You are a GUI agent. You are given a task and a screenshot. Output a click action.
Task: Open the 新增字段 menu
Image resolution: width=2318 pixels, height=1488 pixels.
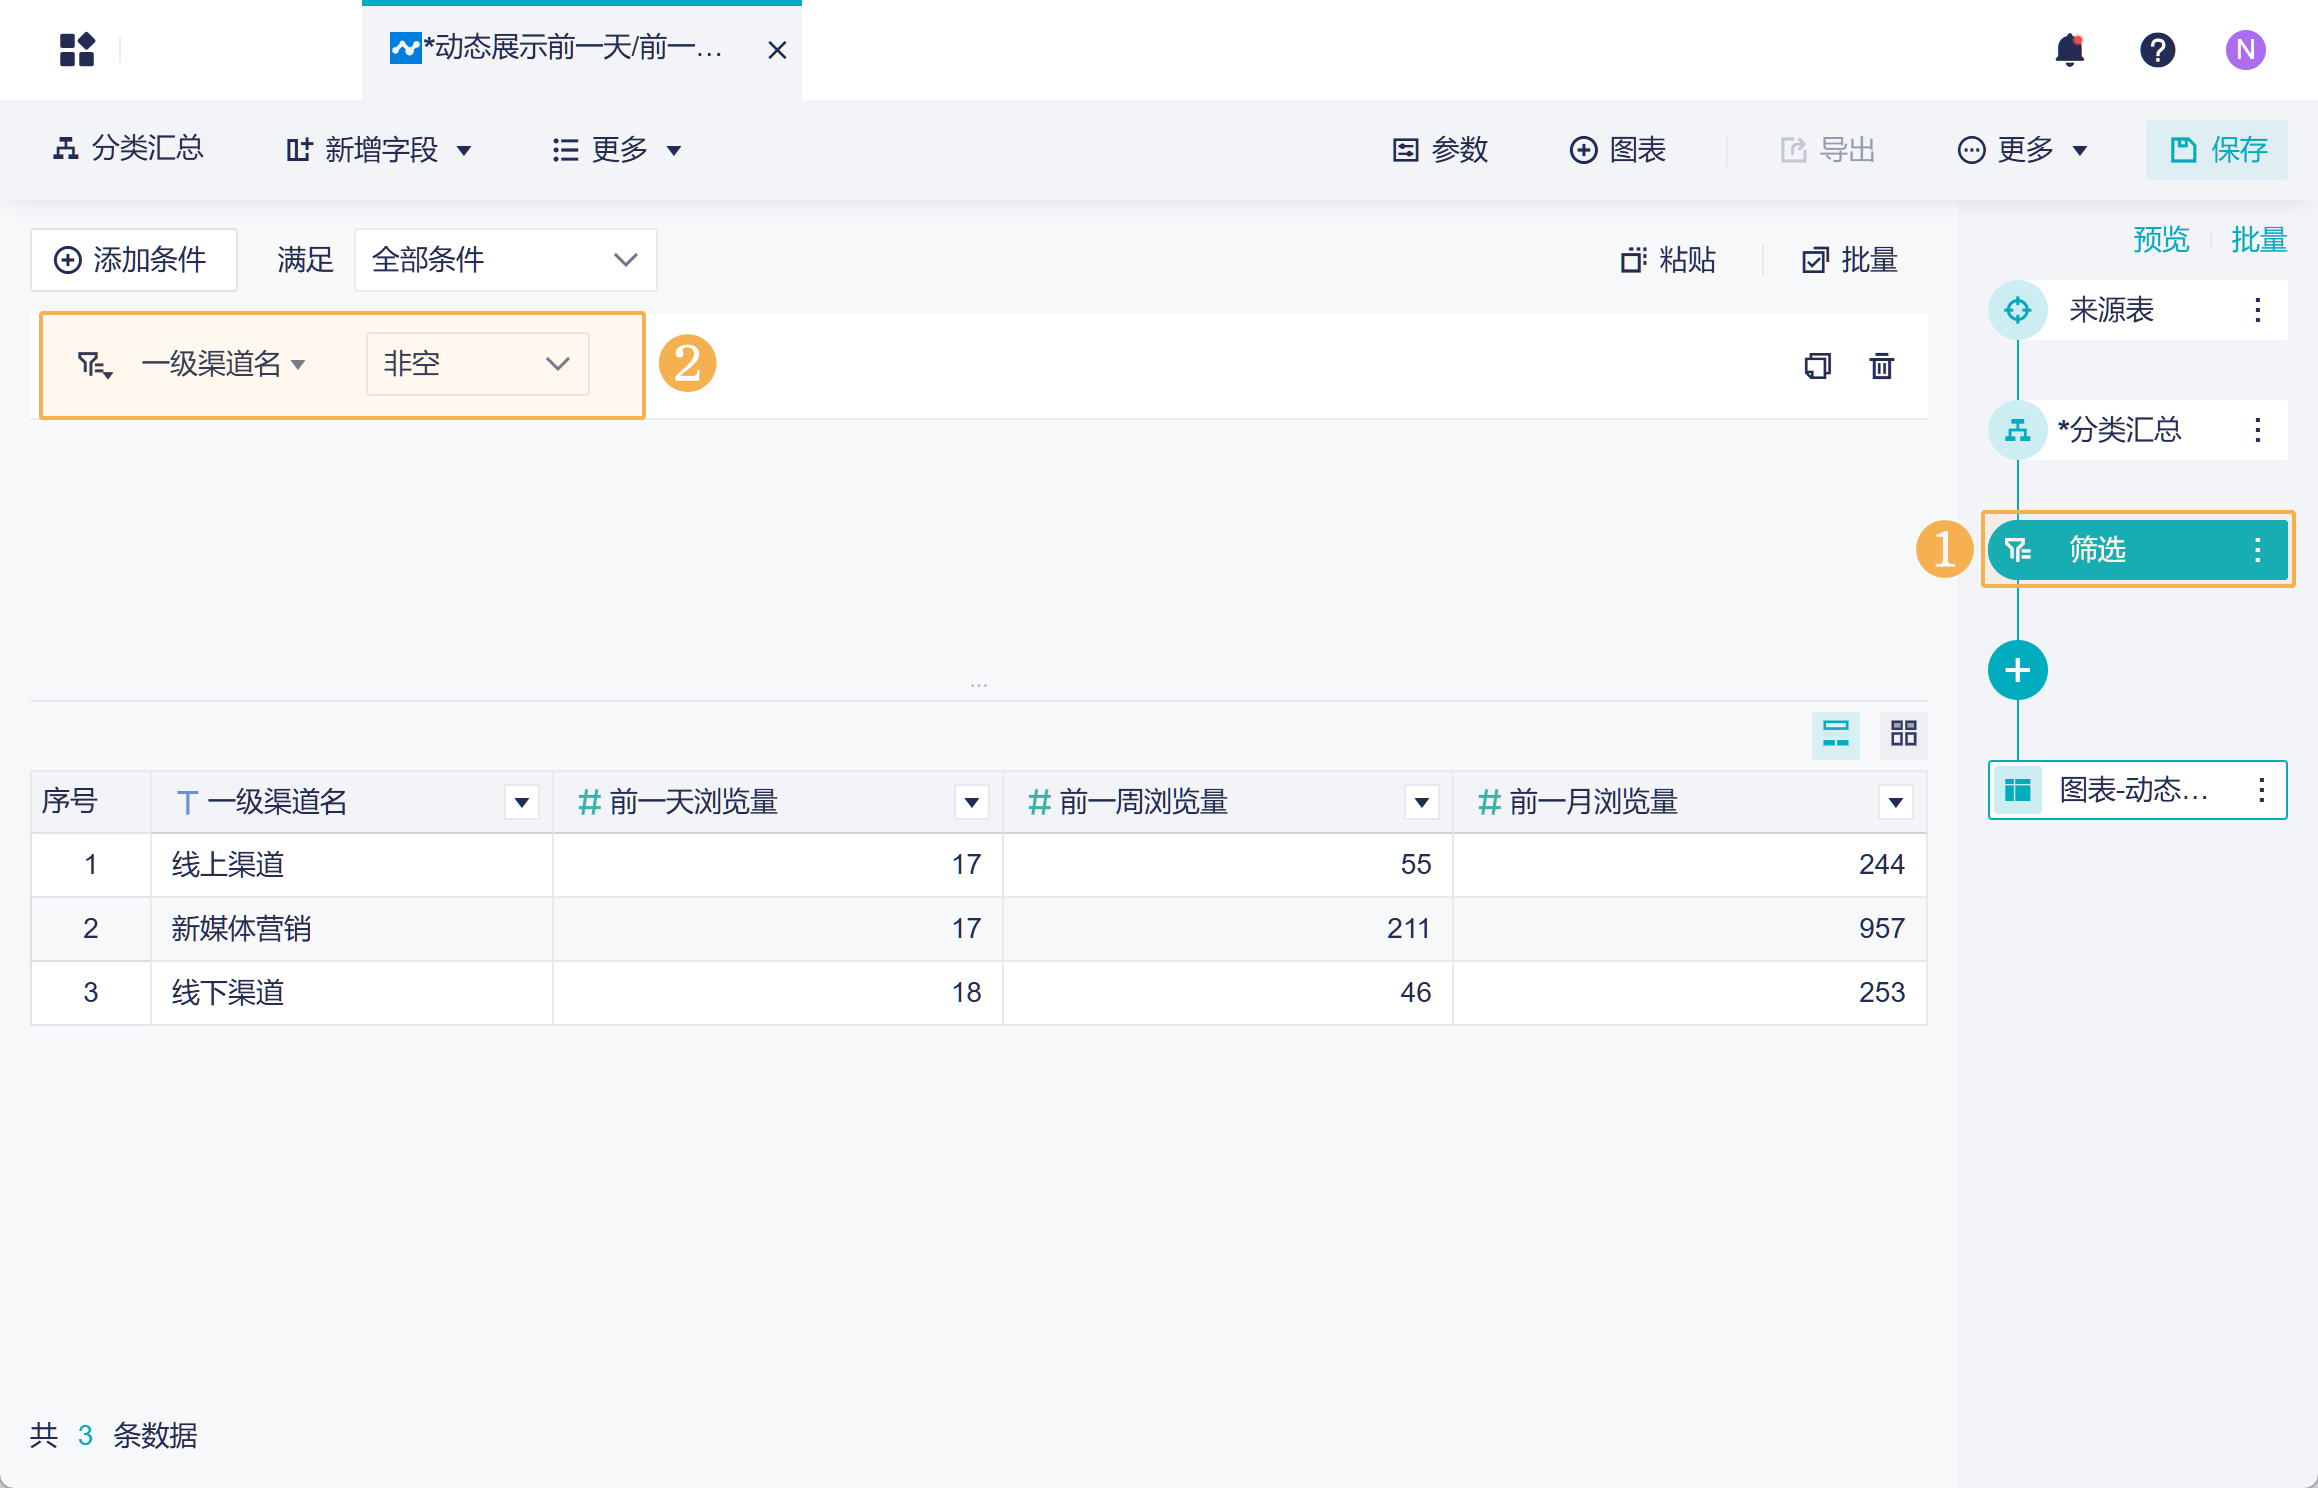[379, 150]
